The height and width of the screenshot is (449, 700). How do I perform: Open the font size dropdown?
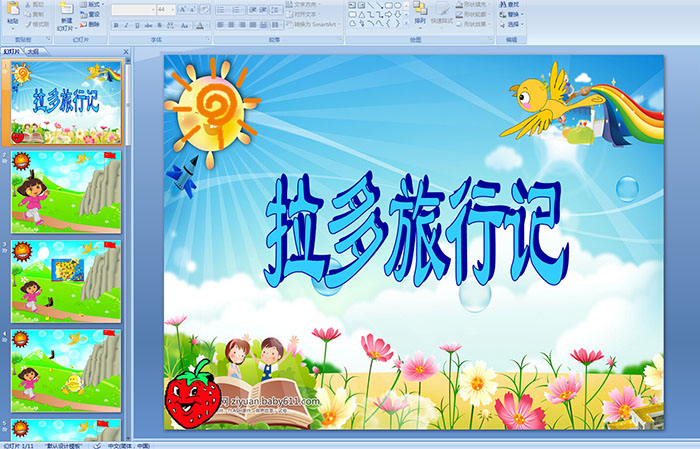click(174, 9)
